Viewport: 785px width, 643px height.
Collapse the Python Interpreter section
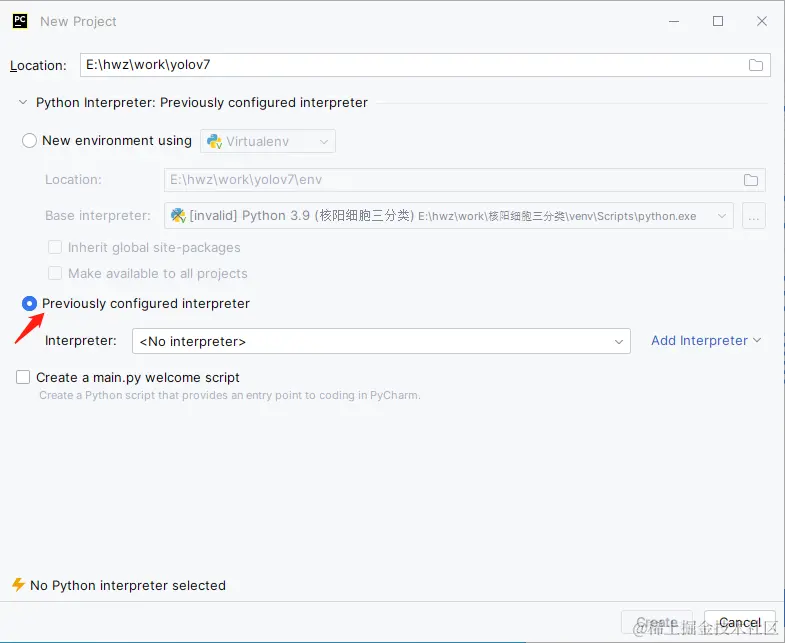coord(23,102)
